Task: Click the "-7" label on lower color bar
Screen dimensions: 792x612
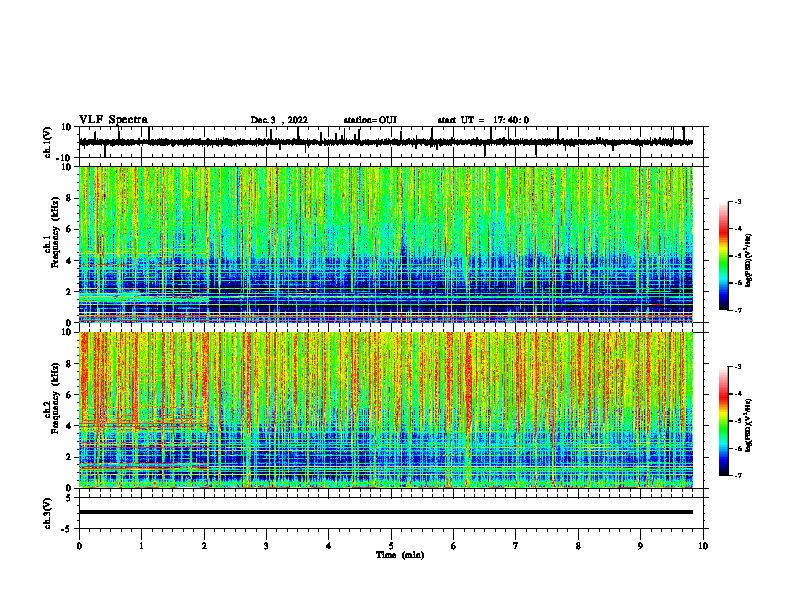Action: point(737,476)
